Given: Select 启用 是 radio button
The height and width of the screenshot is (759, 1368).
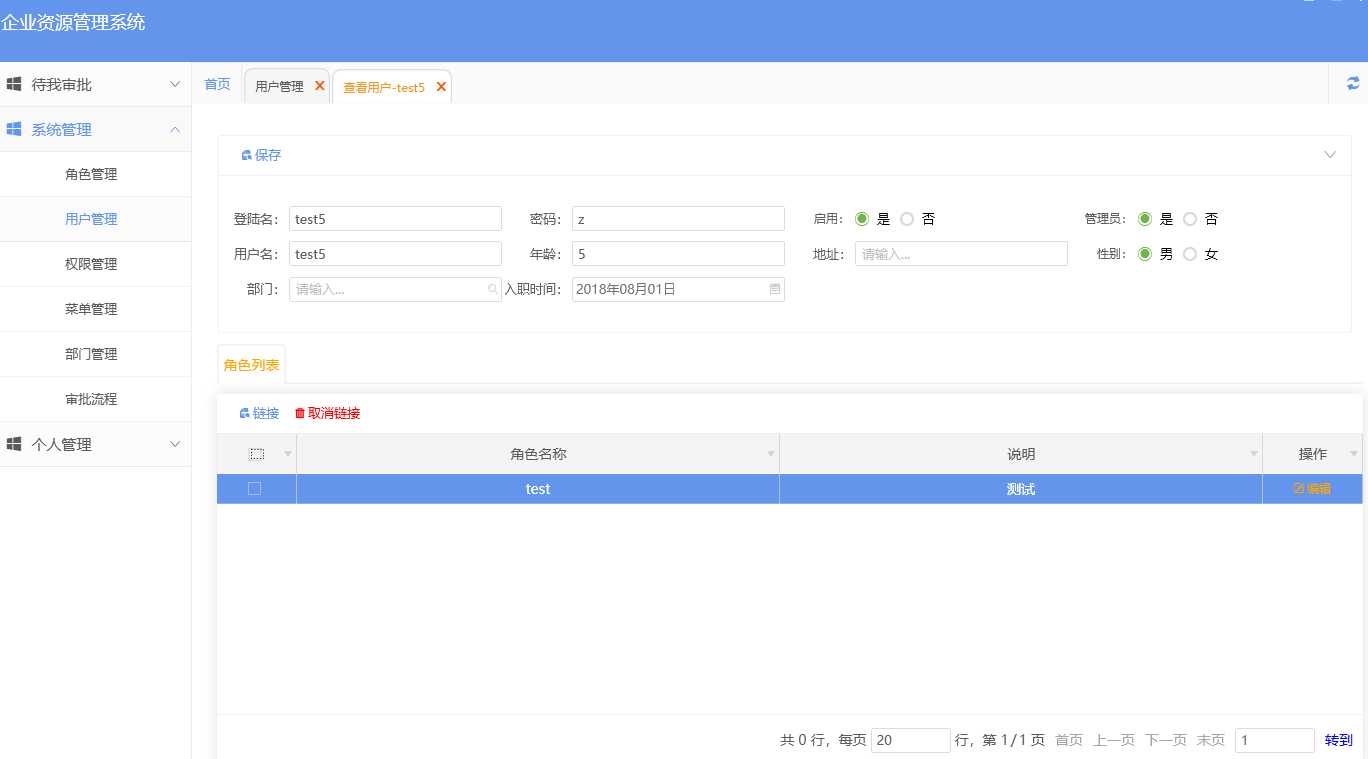Looking at the screenshot, I should coord(862,219).
